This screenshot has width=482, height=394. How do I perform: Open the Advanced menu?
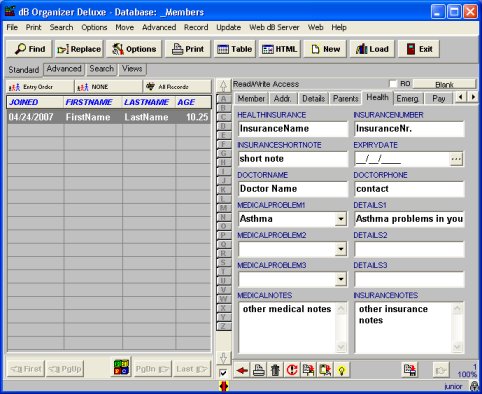(x=159, y=27)
